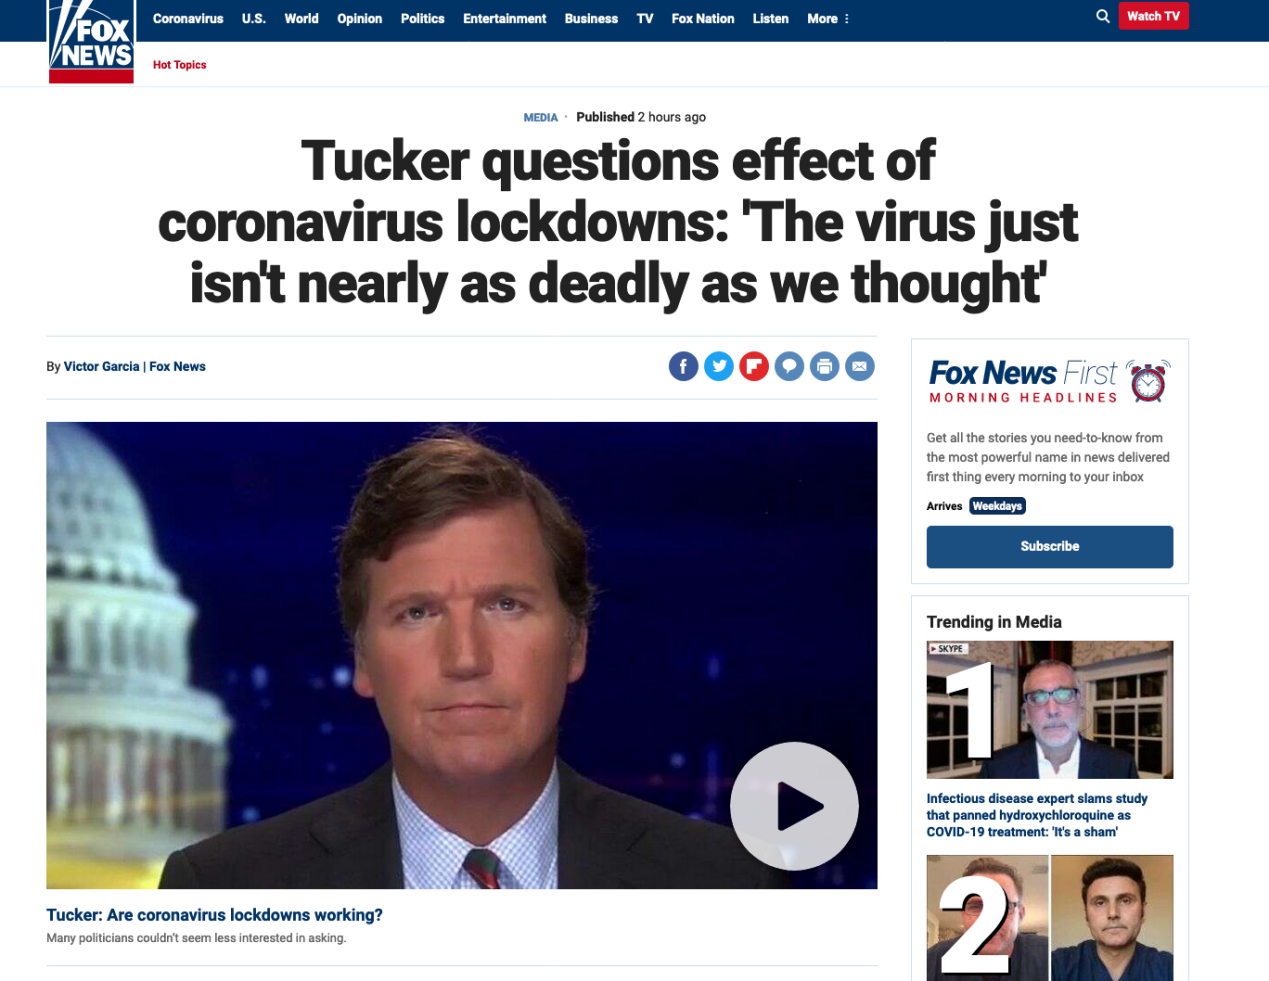Expand the More menu
This screenshot has height=981, width=1269.
(x=828, y=19)
